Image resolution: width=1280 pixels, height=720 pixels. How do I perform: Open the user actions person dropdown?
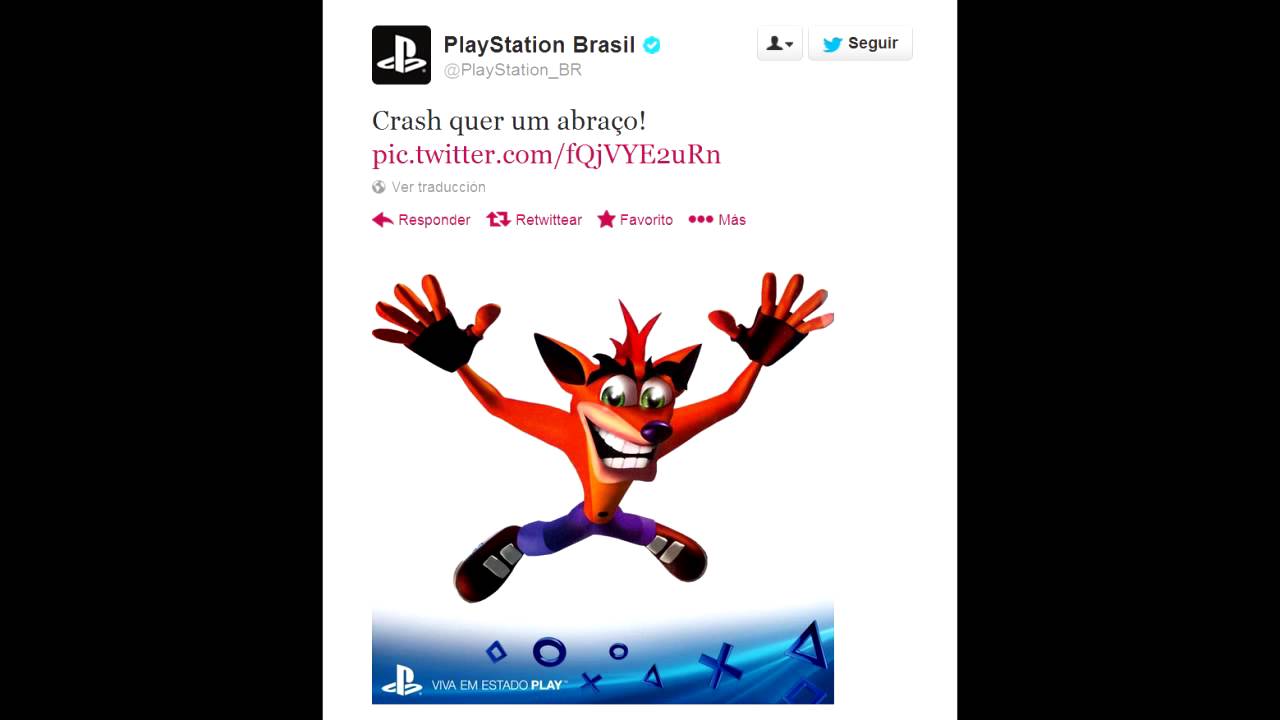(780, 44)
